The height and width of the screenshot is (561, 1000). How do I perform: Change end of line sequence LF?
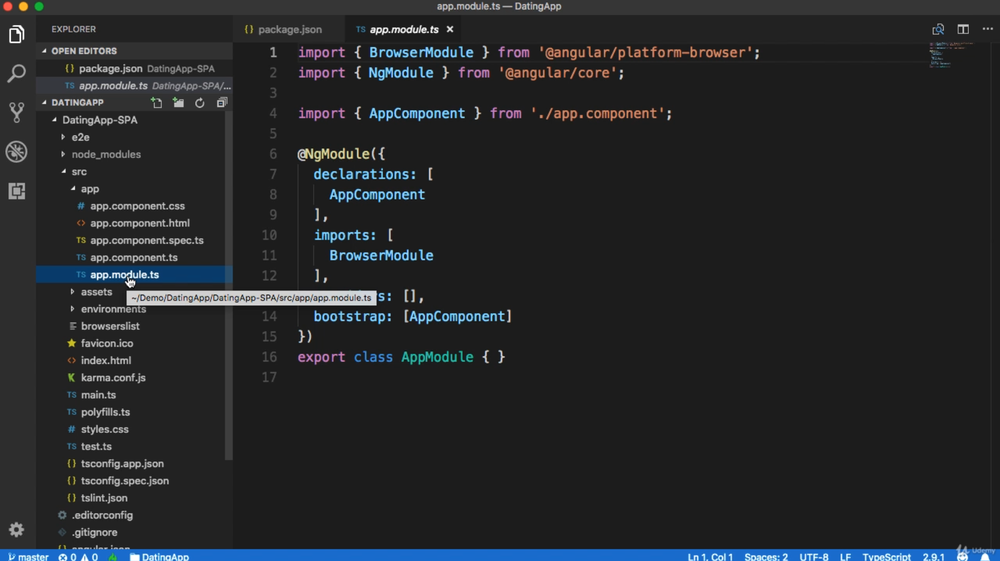845,557
